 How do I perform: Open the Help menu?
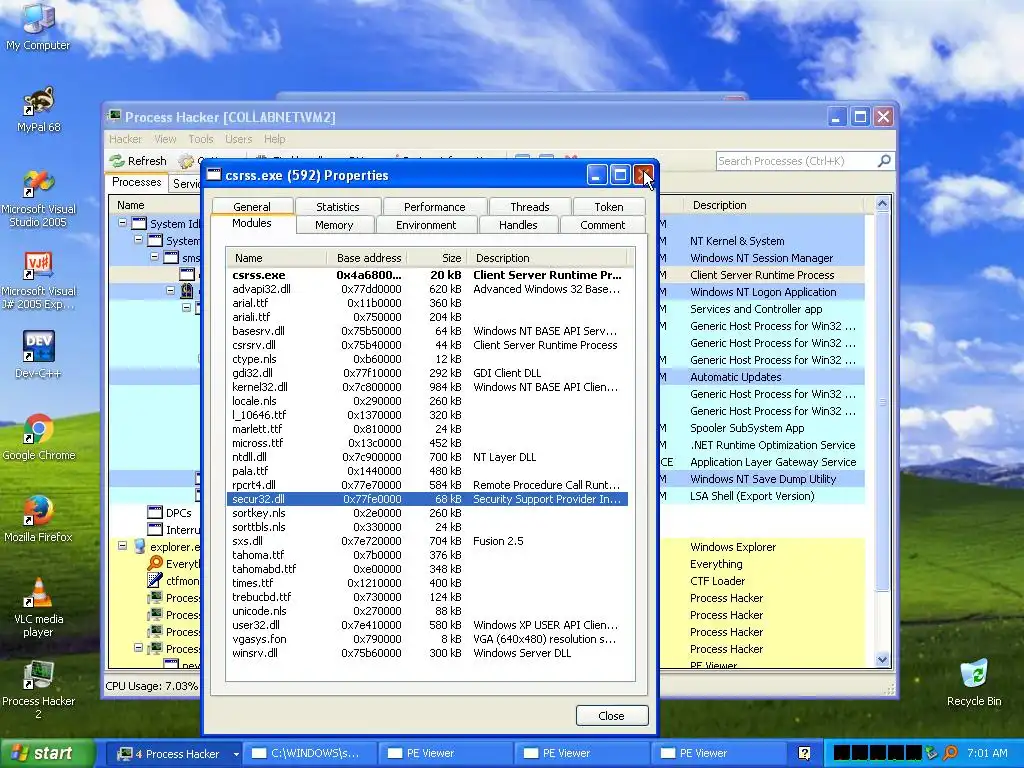(274, 139)
